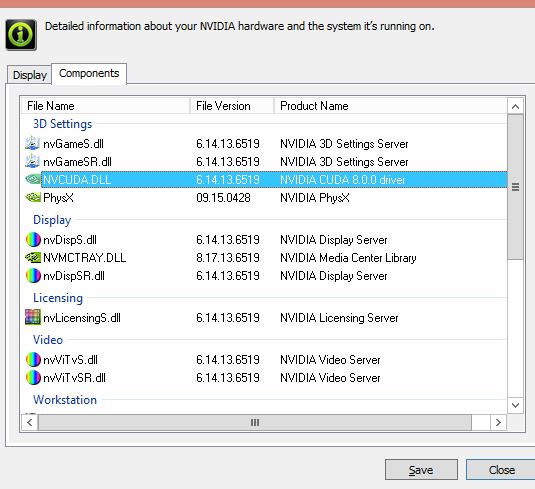Click the 3D Settings group header
The image size is (535, 489).
[x=62, y=124]
